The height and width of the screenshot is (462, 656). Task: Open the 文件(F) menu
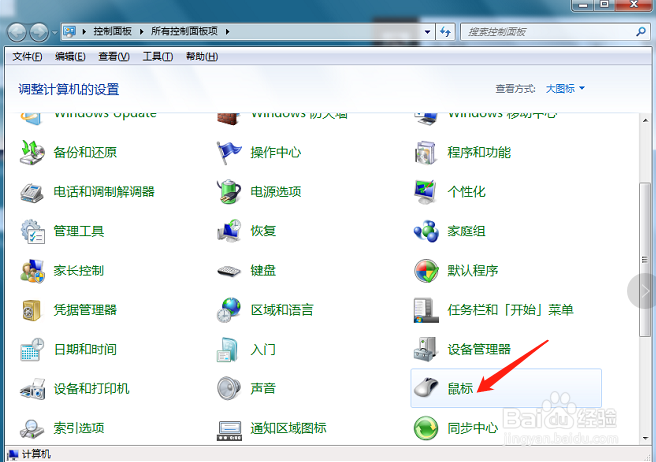[27, 56]
